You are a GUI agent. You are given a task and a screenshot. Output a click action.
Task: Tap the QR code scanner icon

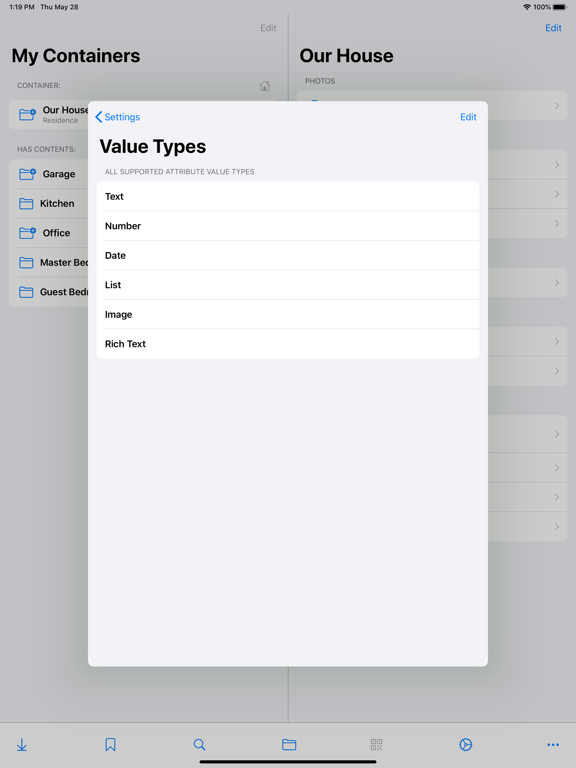pos(376,745)
